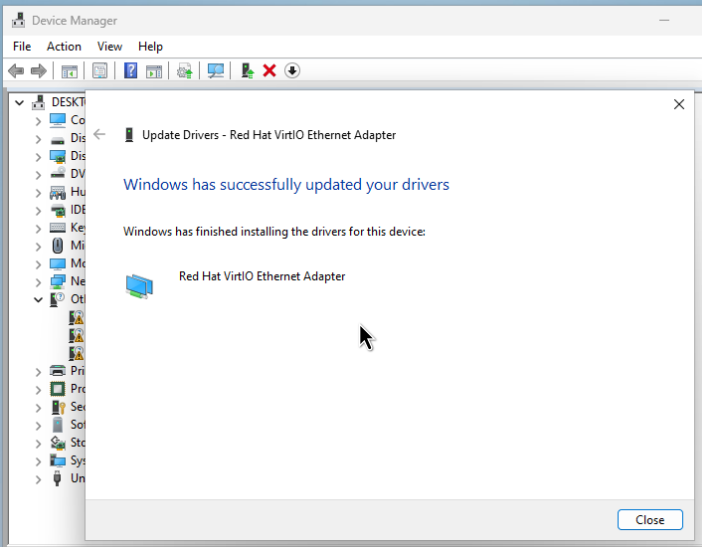The height and width of the screenshot is (547, 702).
Task: Click the Show/Hide Action Pane toolbar icon
Action: 154,71
